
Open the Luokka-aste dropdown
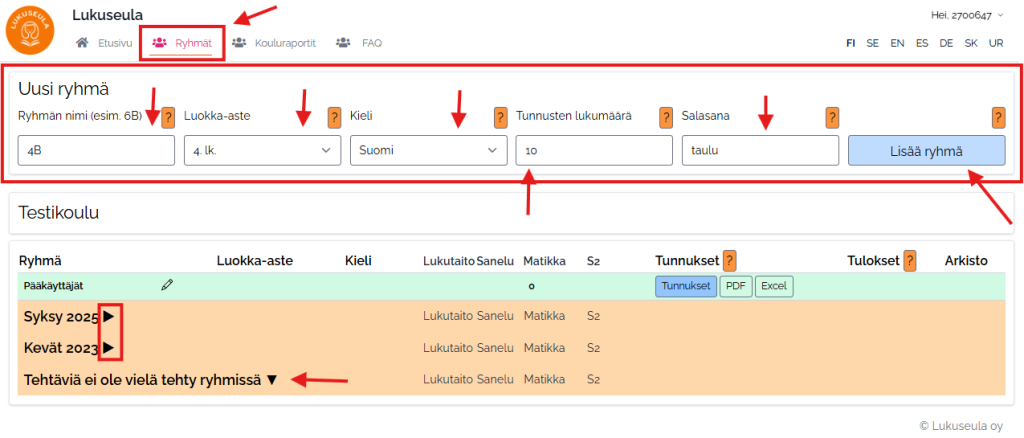pyautogui.click(x=262, y=151)
